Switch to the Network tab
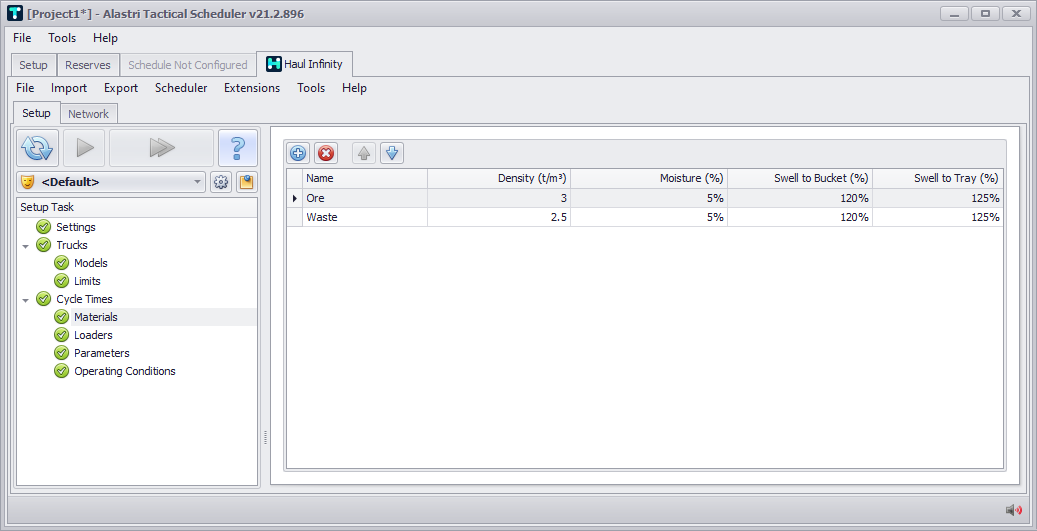The width and height of the screenshot is (1037, 531). pyautogui.click(x=88, y=114)
